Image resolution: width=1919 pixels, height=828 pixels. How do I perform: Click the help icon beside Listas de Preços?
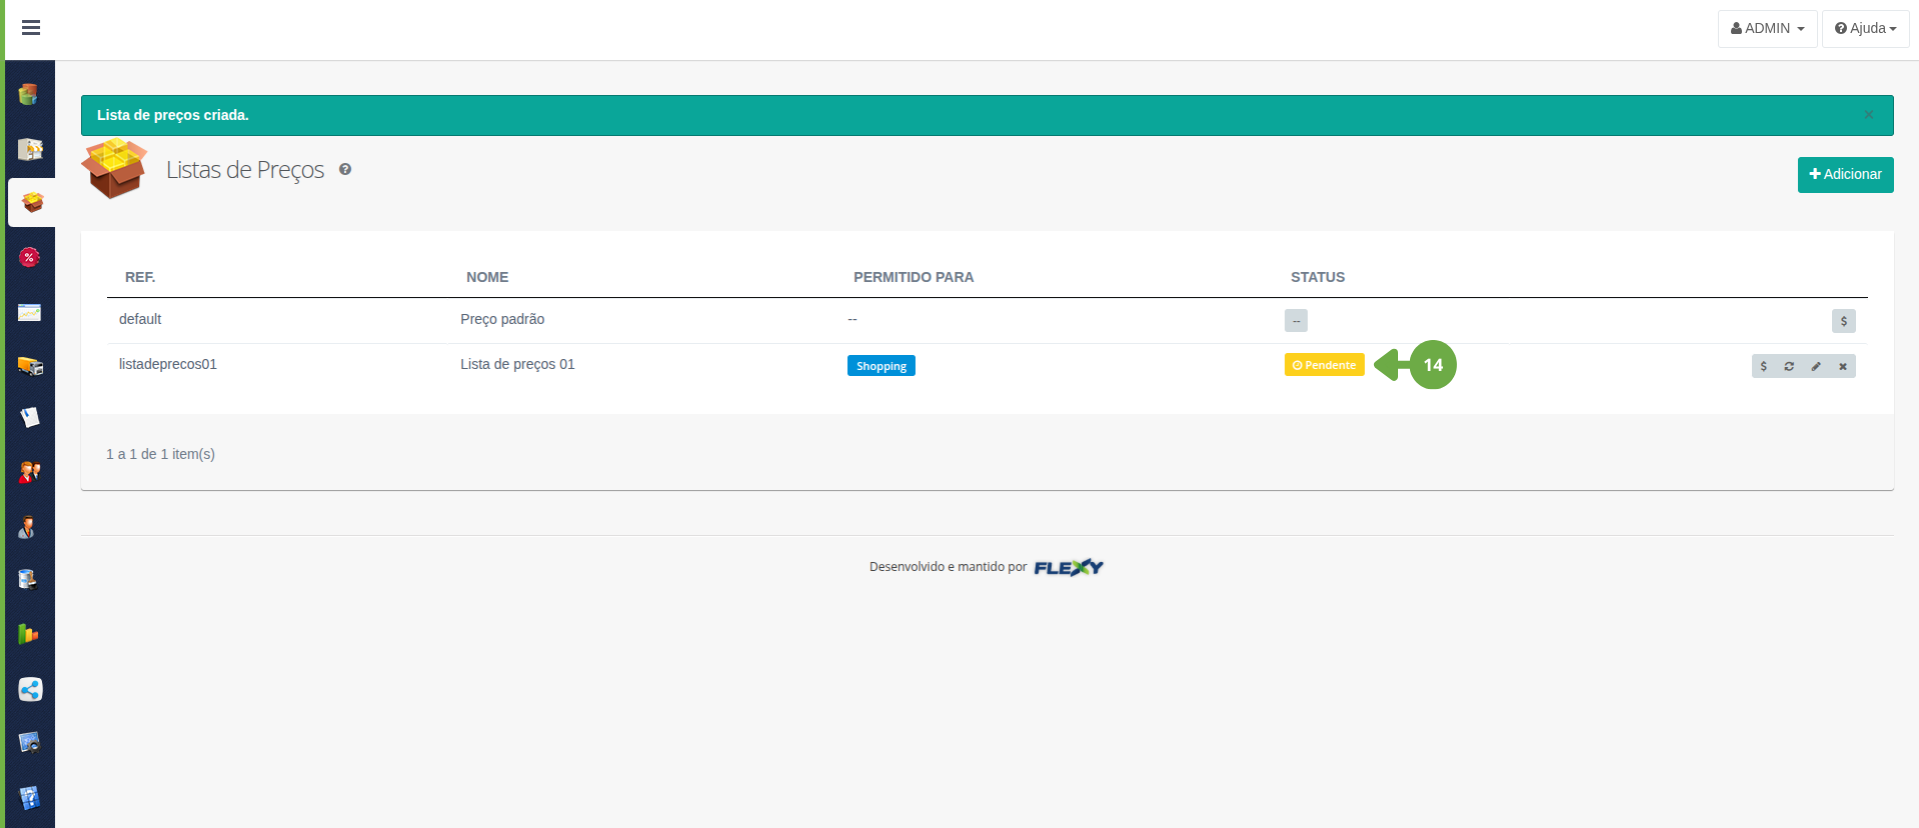tap(345, 170)
